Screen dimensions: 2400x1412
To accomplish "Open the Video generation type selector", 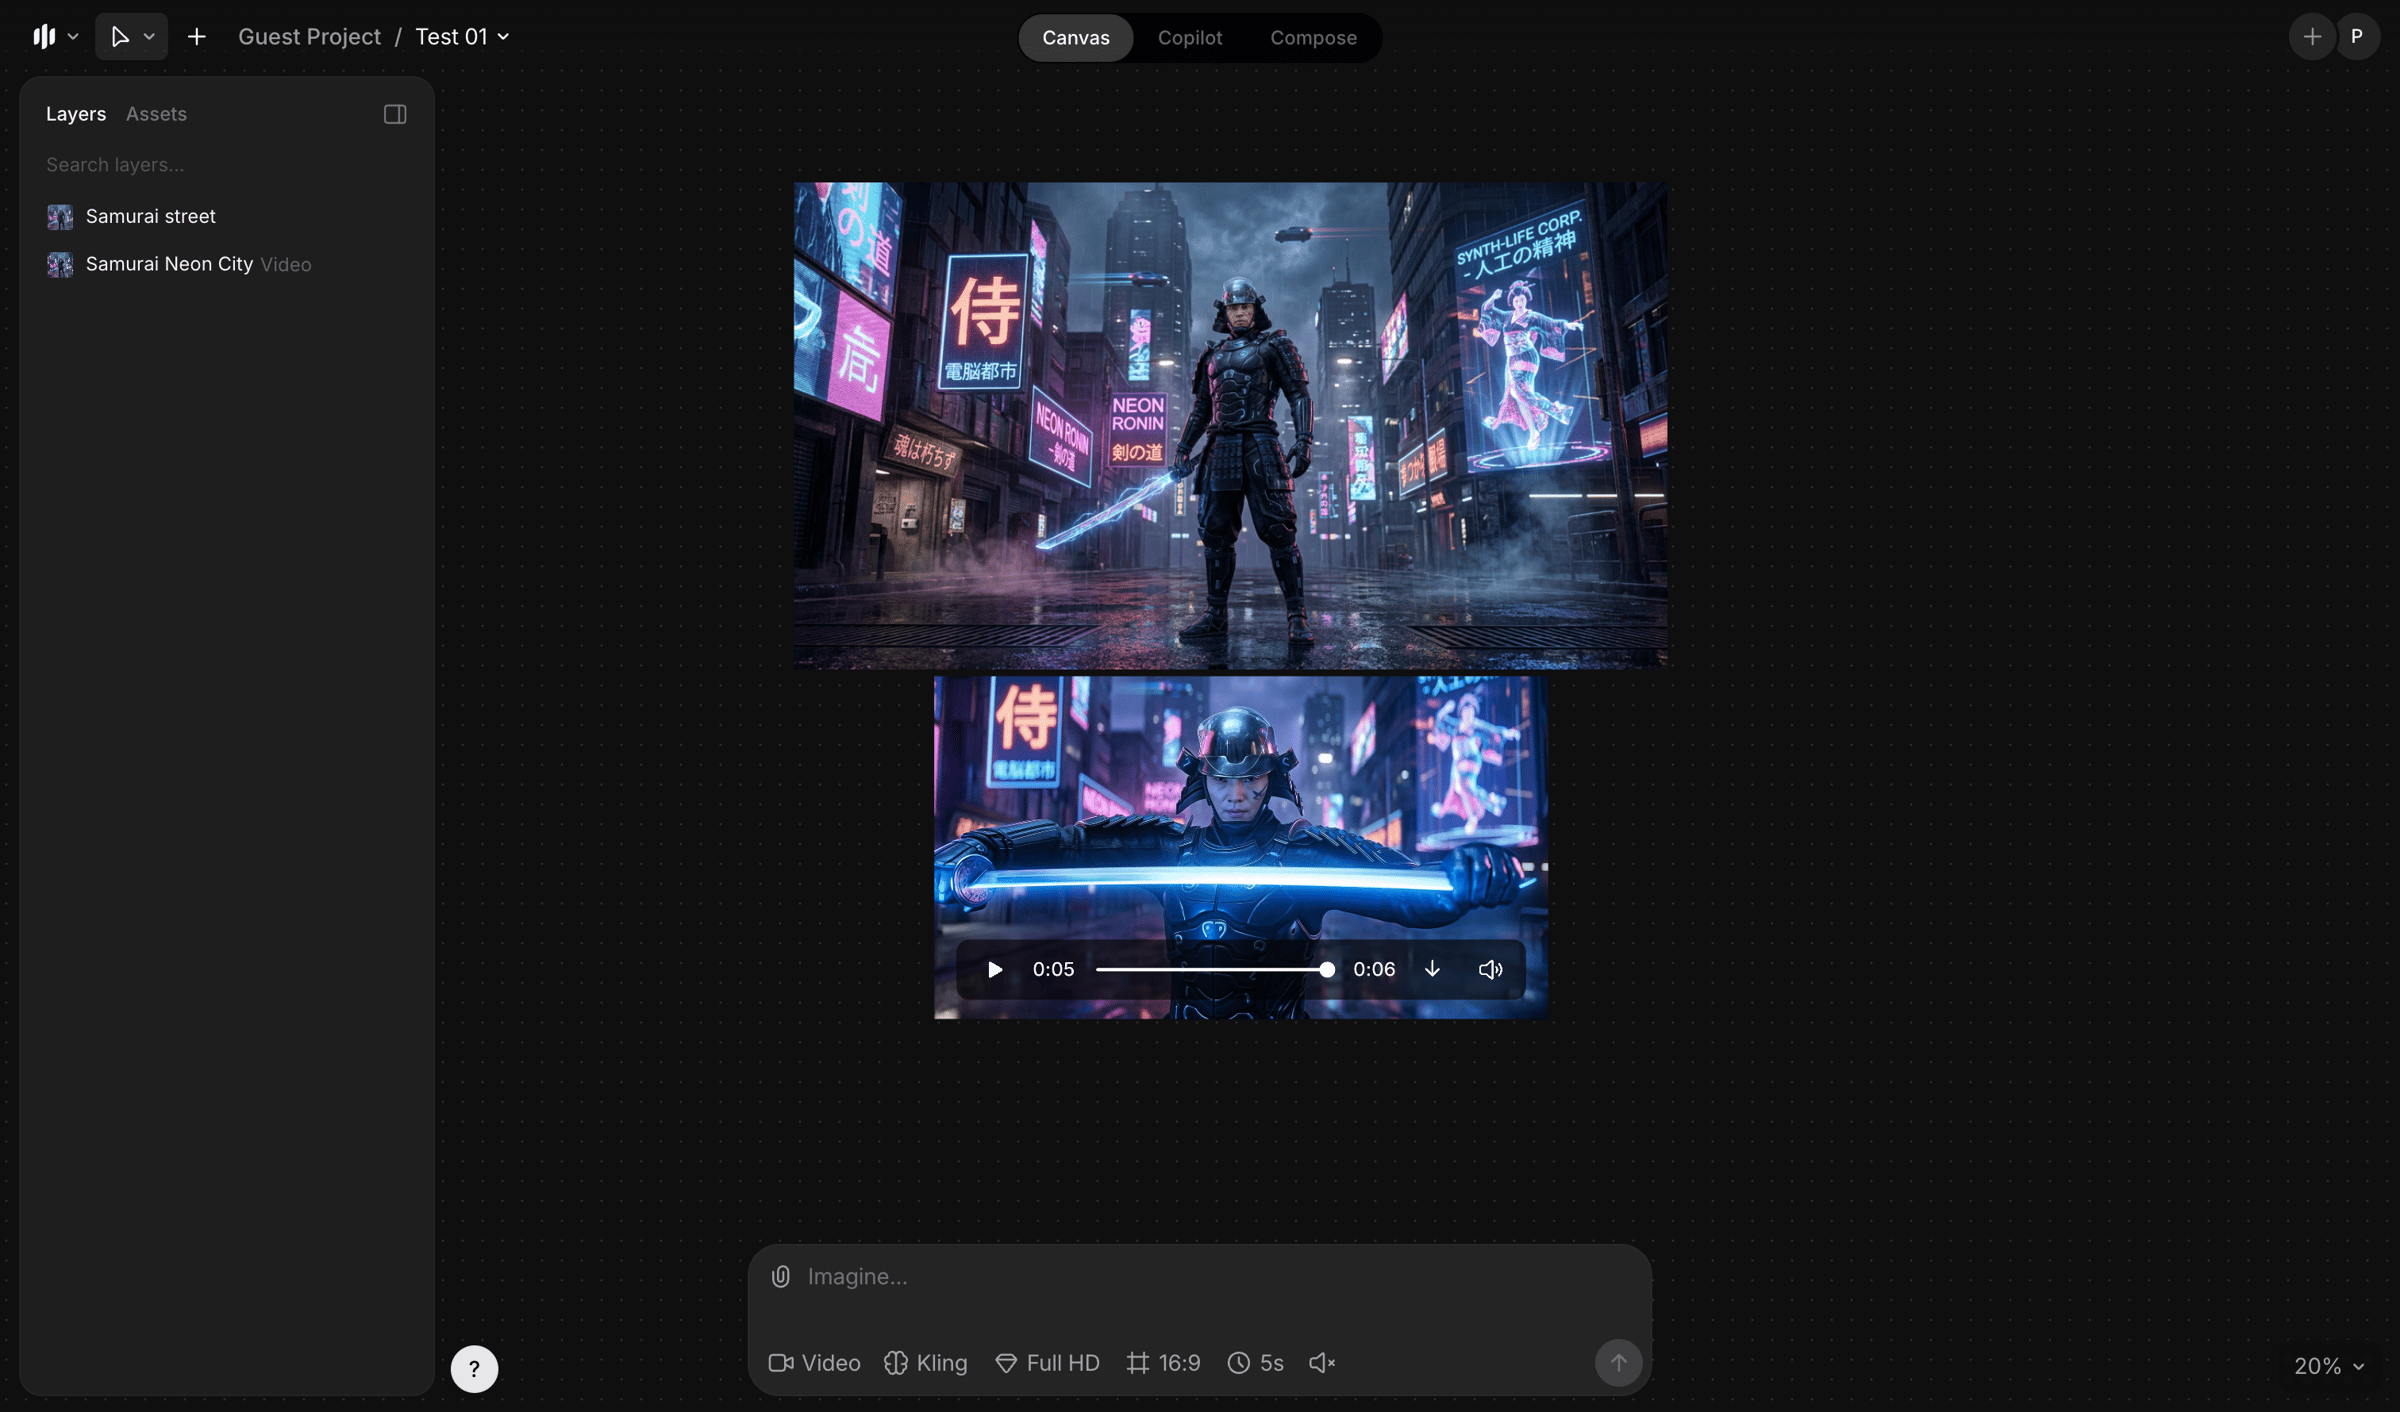I will coord(814,1363).
